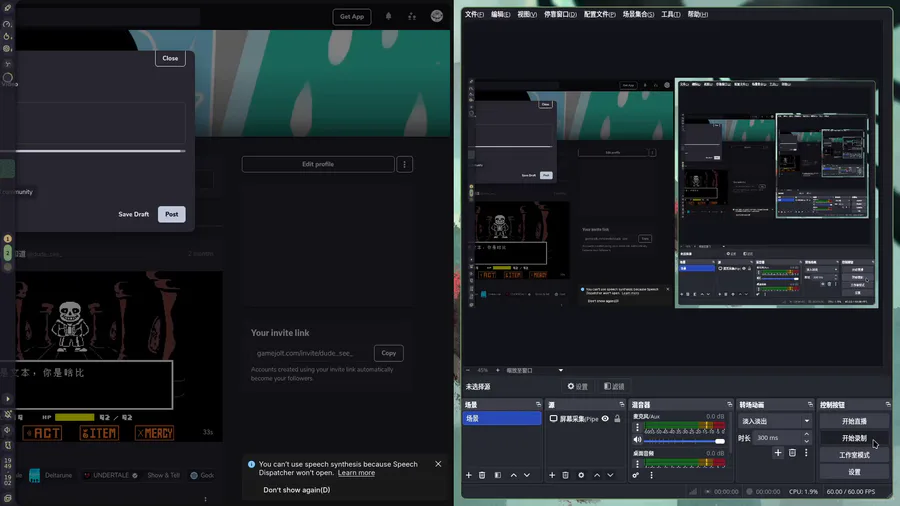The image size is (900, 506).
Task: Zoom in preview with plus icon
Action: point(498,370)
